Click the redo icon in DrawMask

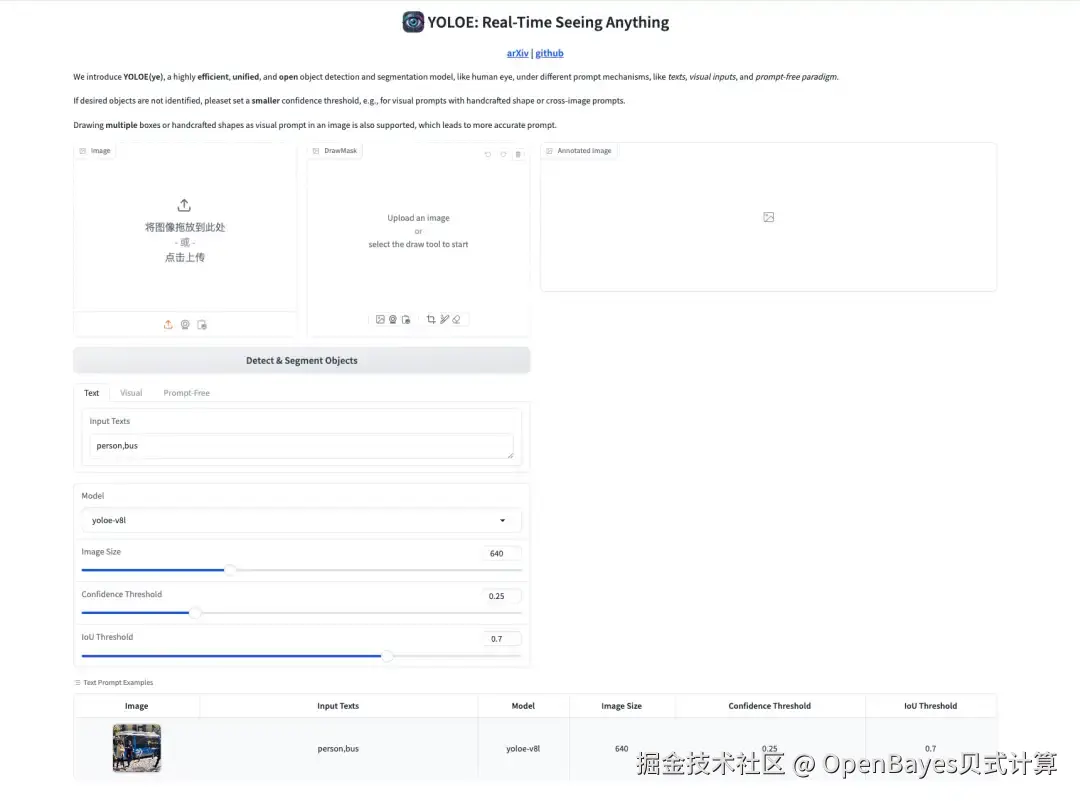503,154
